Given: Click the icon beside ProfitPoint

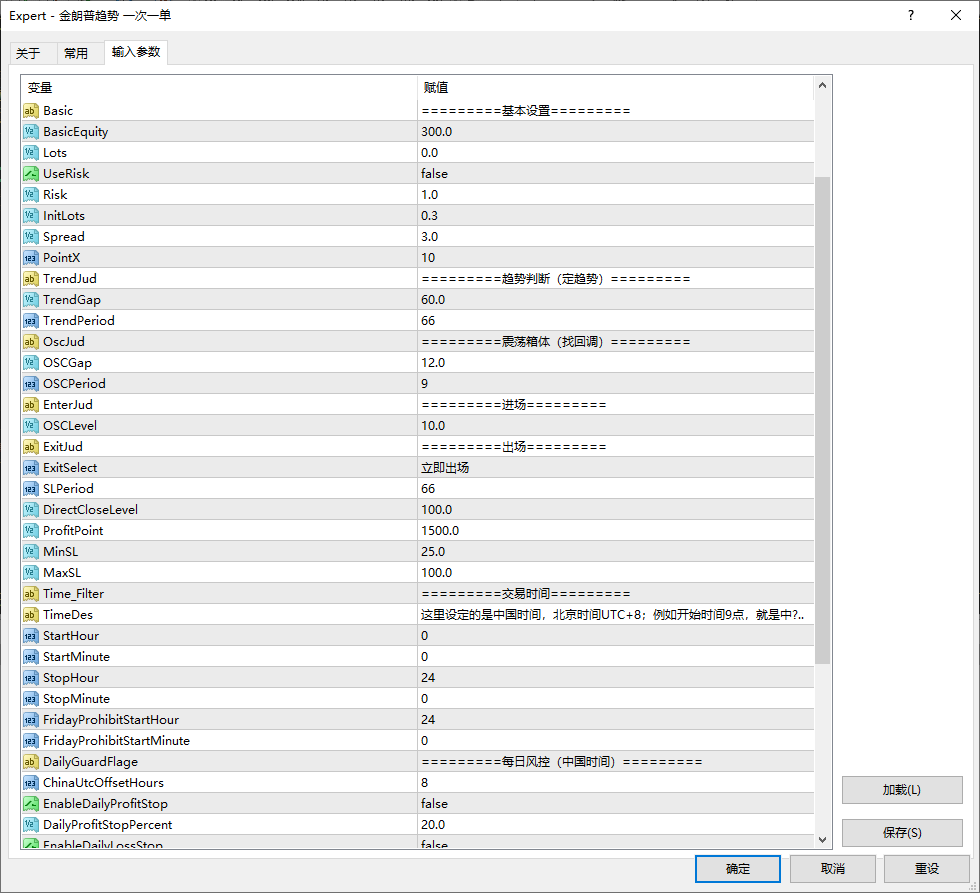Looking at the screenshot, I should pos(31,531).
